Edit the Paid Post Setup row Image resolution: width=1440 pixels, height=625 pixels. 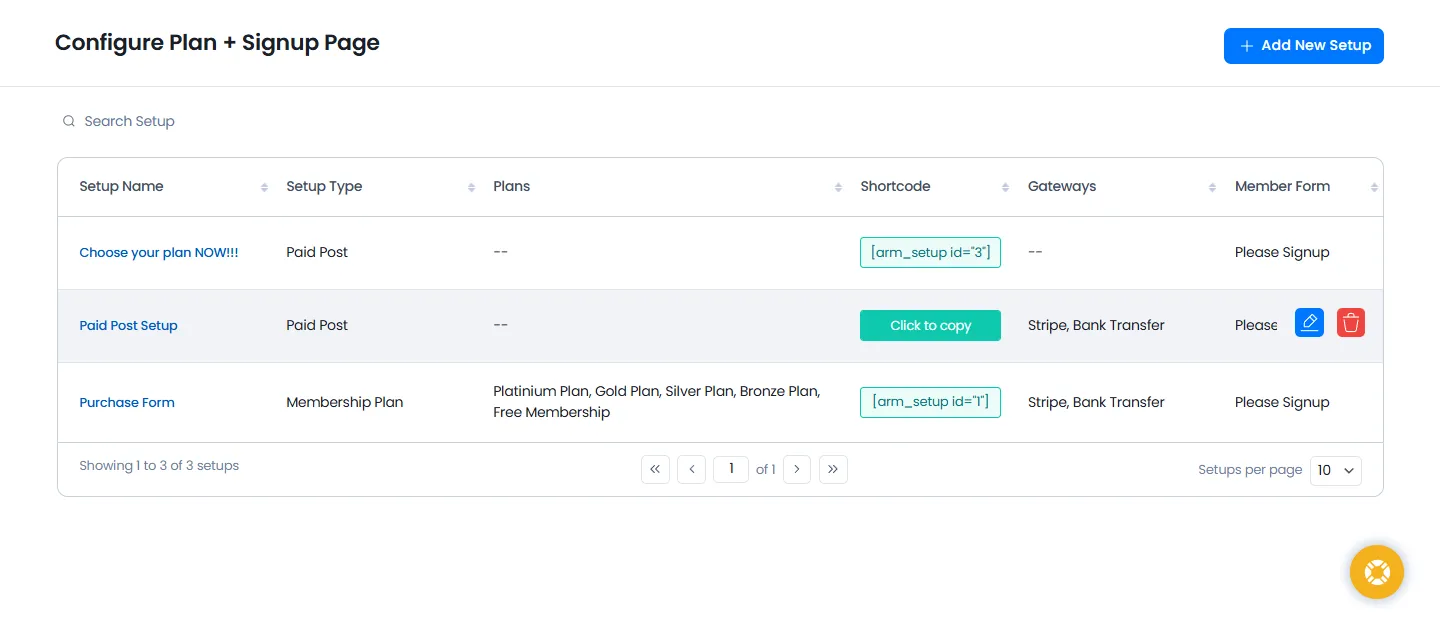1309,323
